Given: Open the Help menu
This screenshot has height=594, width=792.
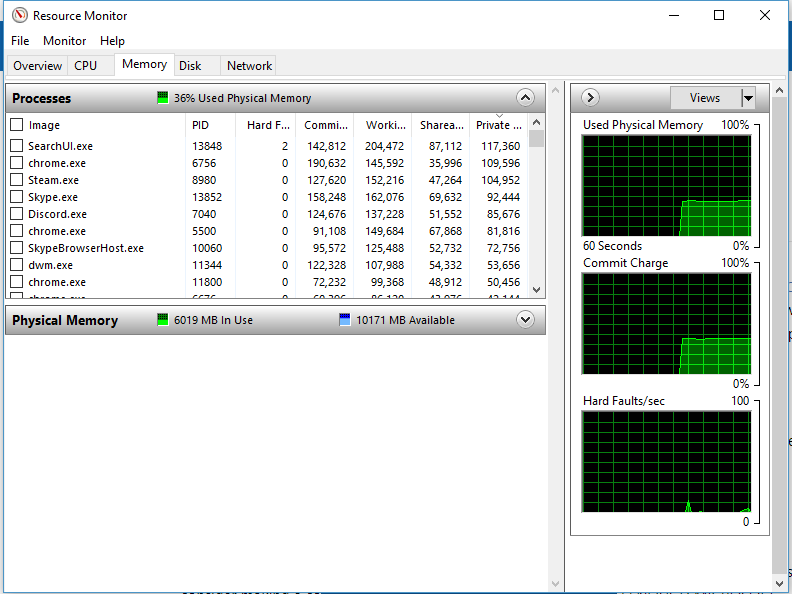Looking at the screenshot, I should [x=112, y=41].
